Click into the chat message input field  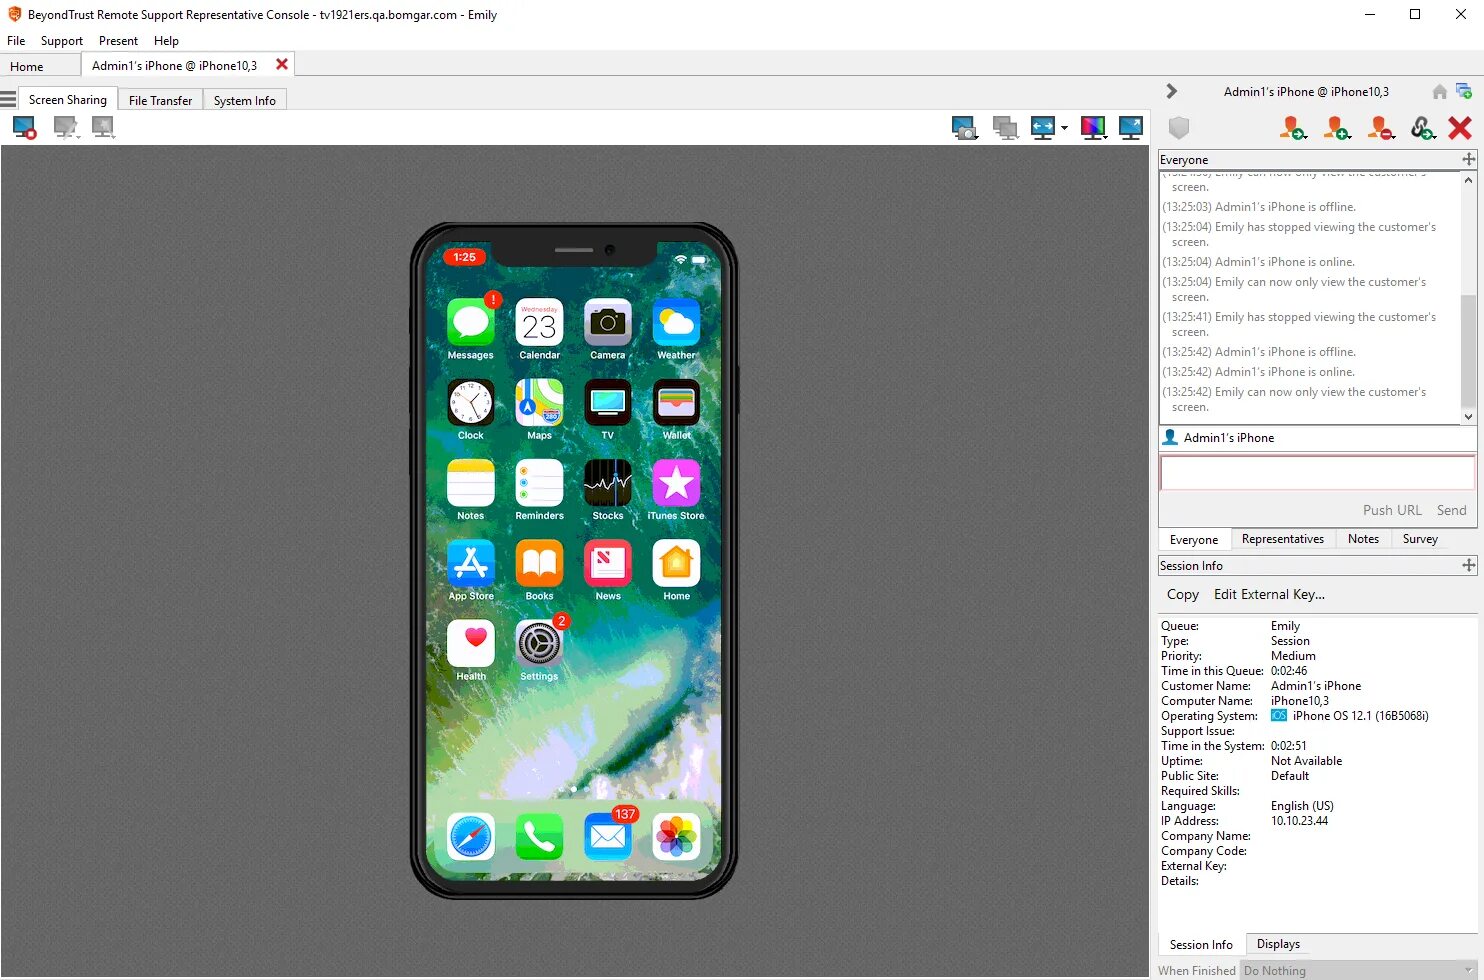pyautogui.click(x=1317, y=473)
